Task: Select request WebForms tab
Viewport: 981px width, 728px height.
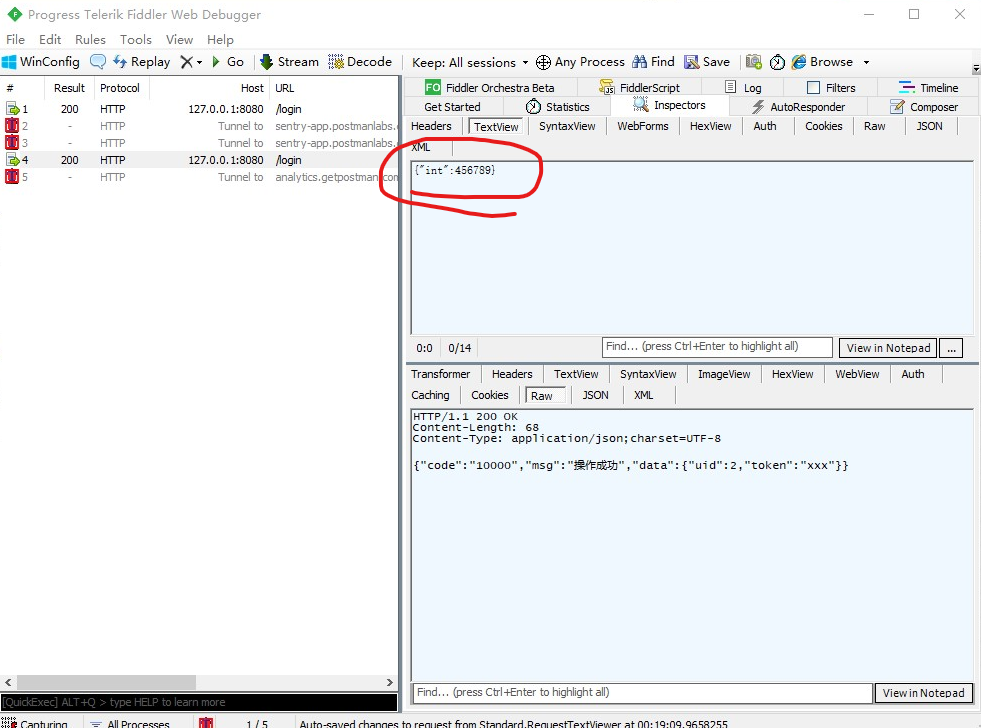Action: [x=643, y=126]
